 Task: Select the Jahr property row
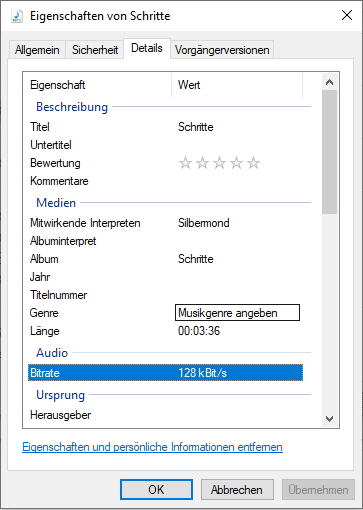166,277
